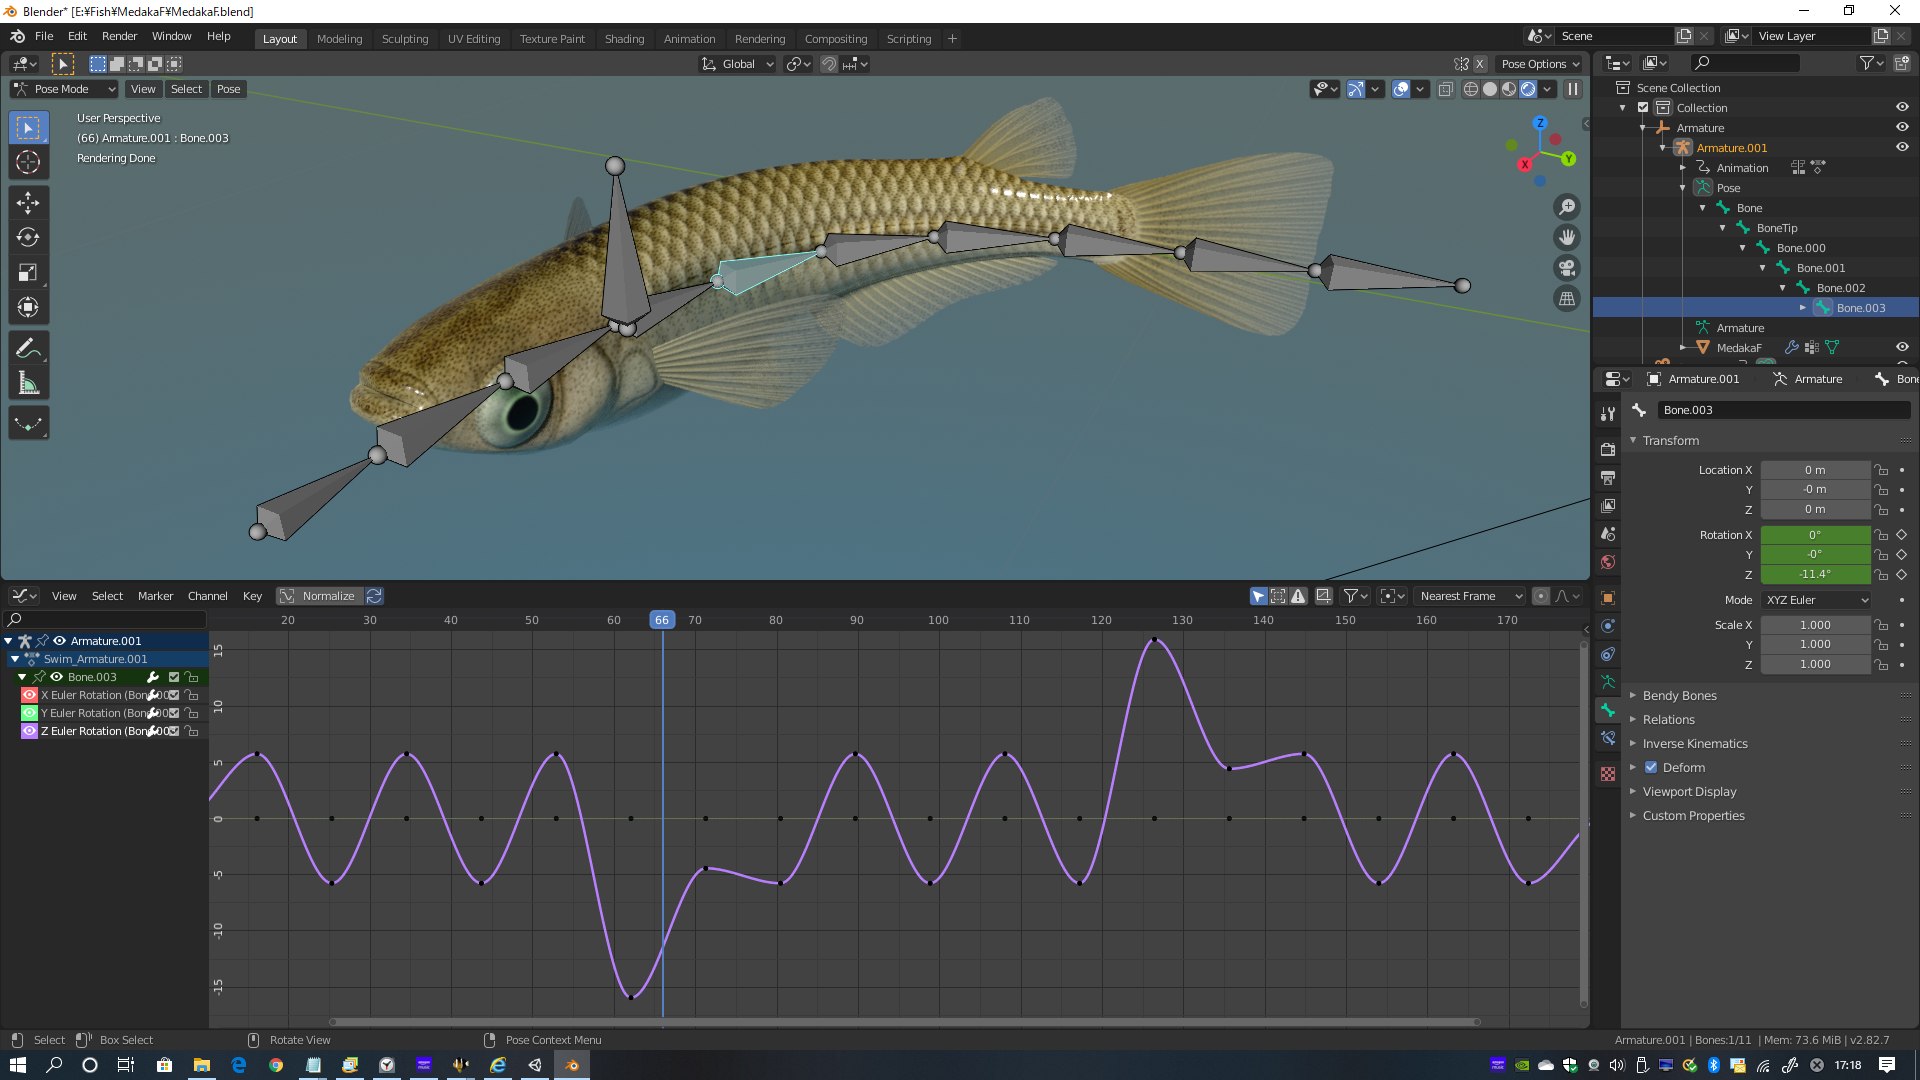Toggle the Deform checkbox

(1651, 768)
